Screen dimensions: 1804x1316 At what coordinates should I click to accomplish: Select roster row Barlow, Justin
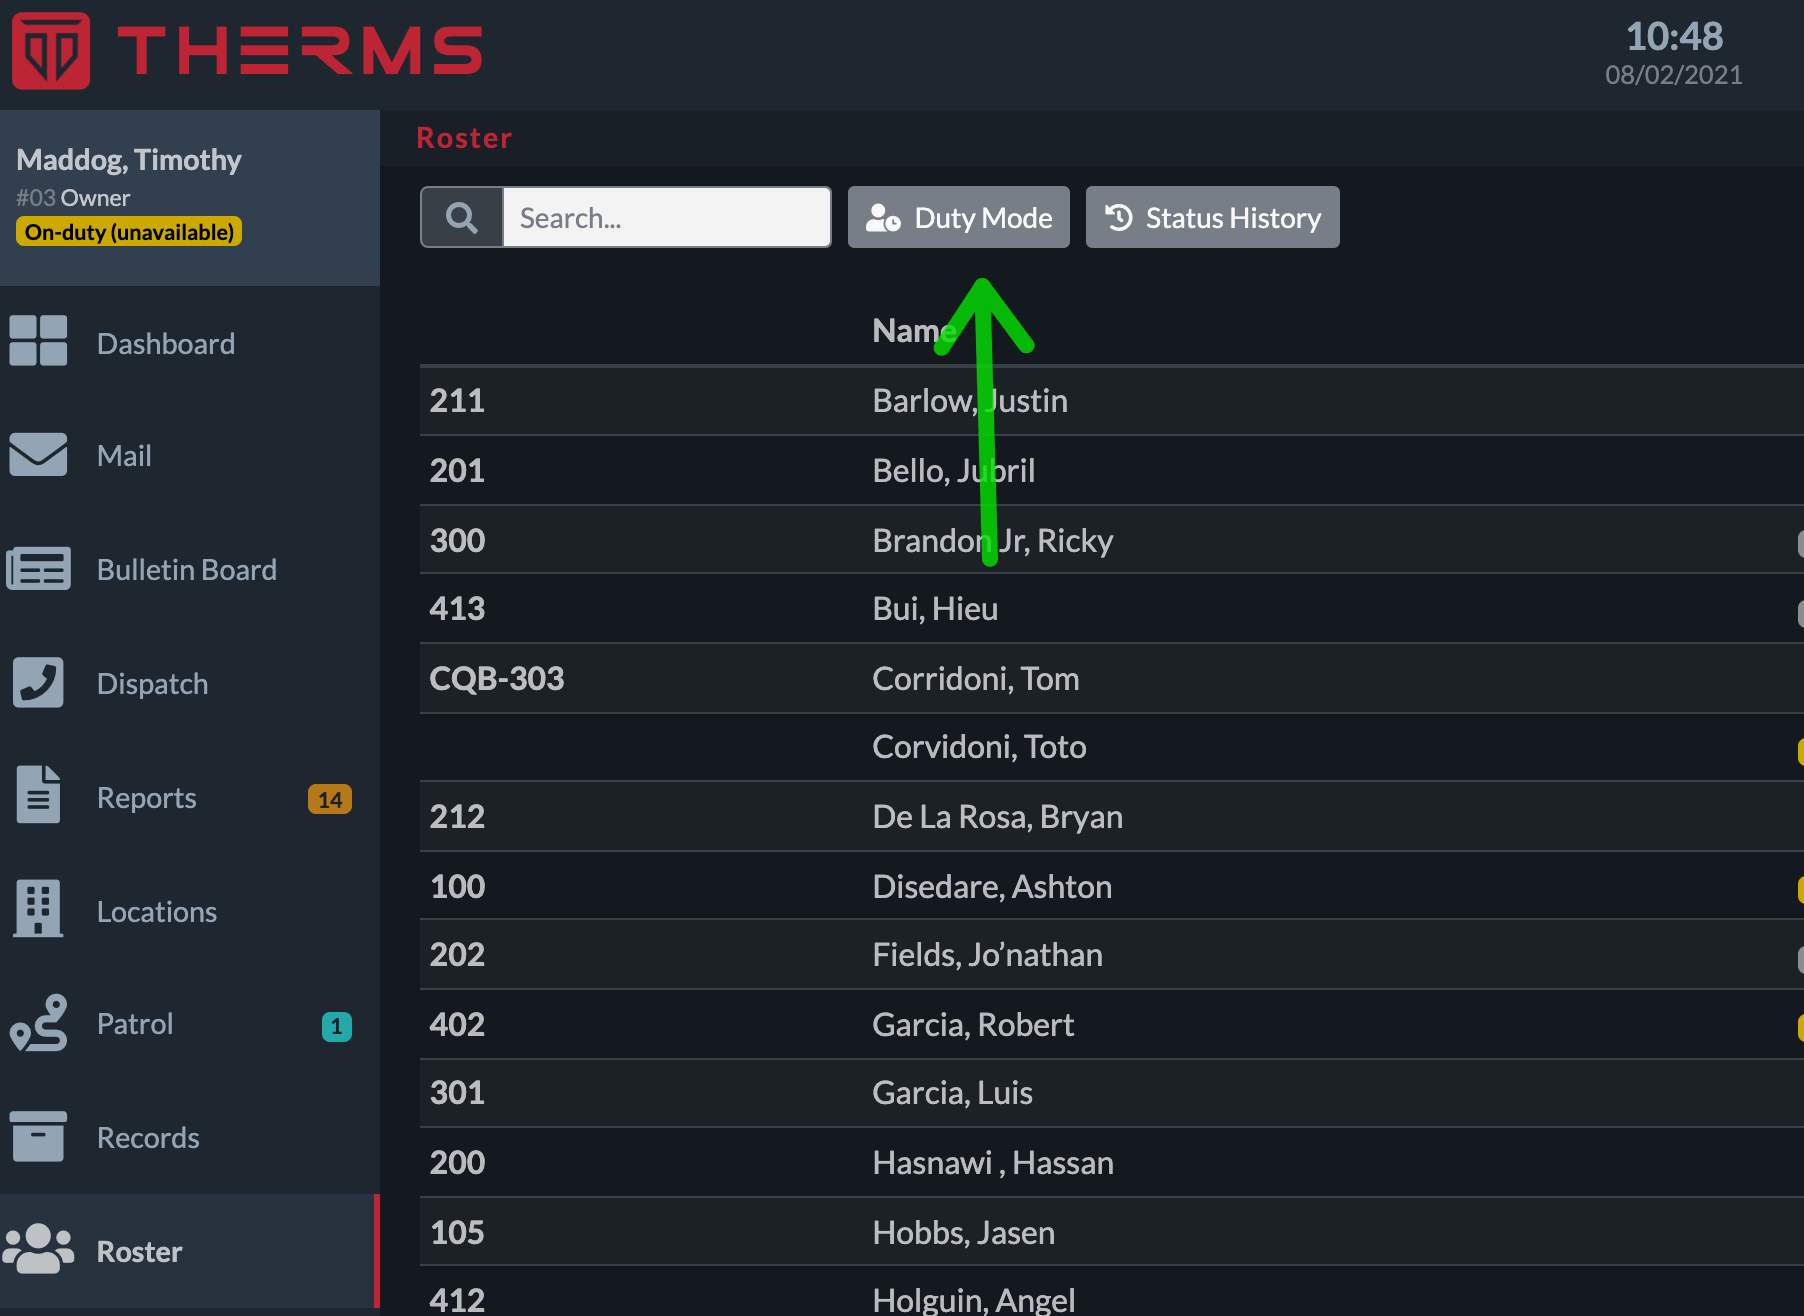pos(969,401)
